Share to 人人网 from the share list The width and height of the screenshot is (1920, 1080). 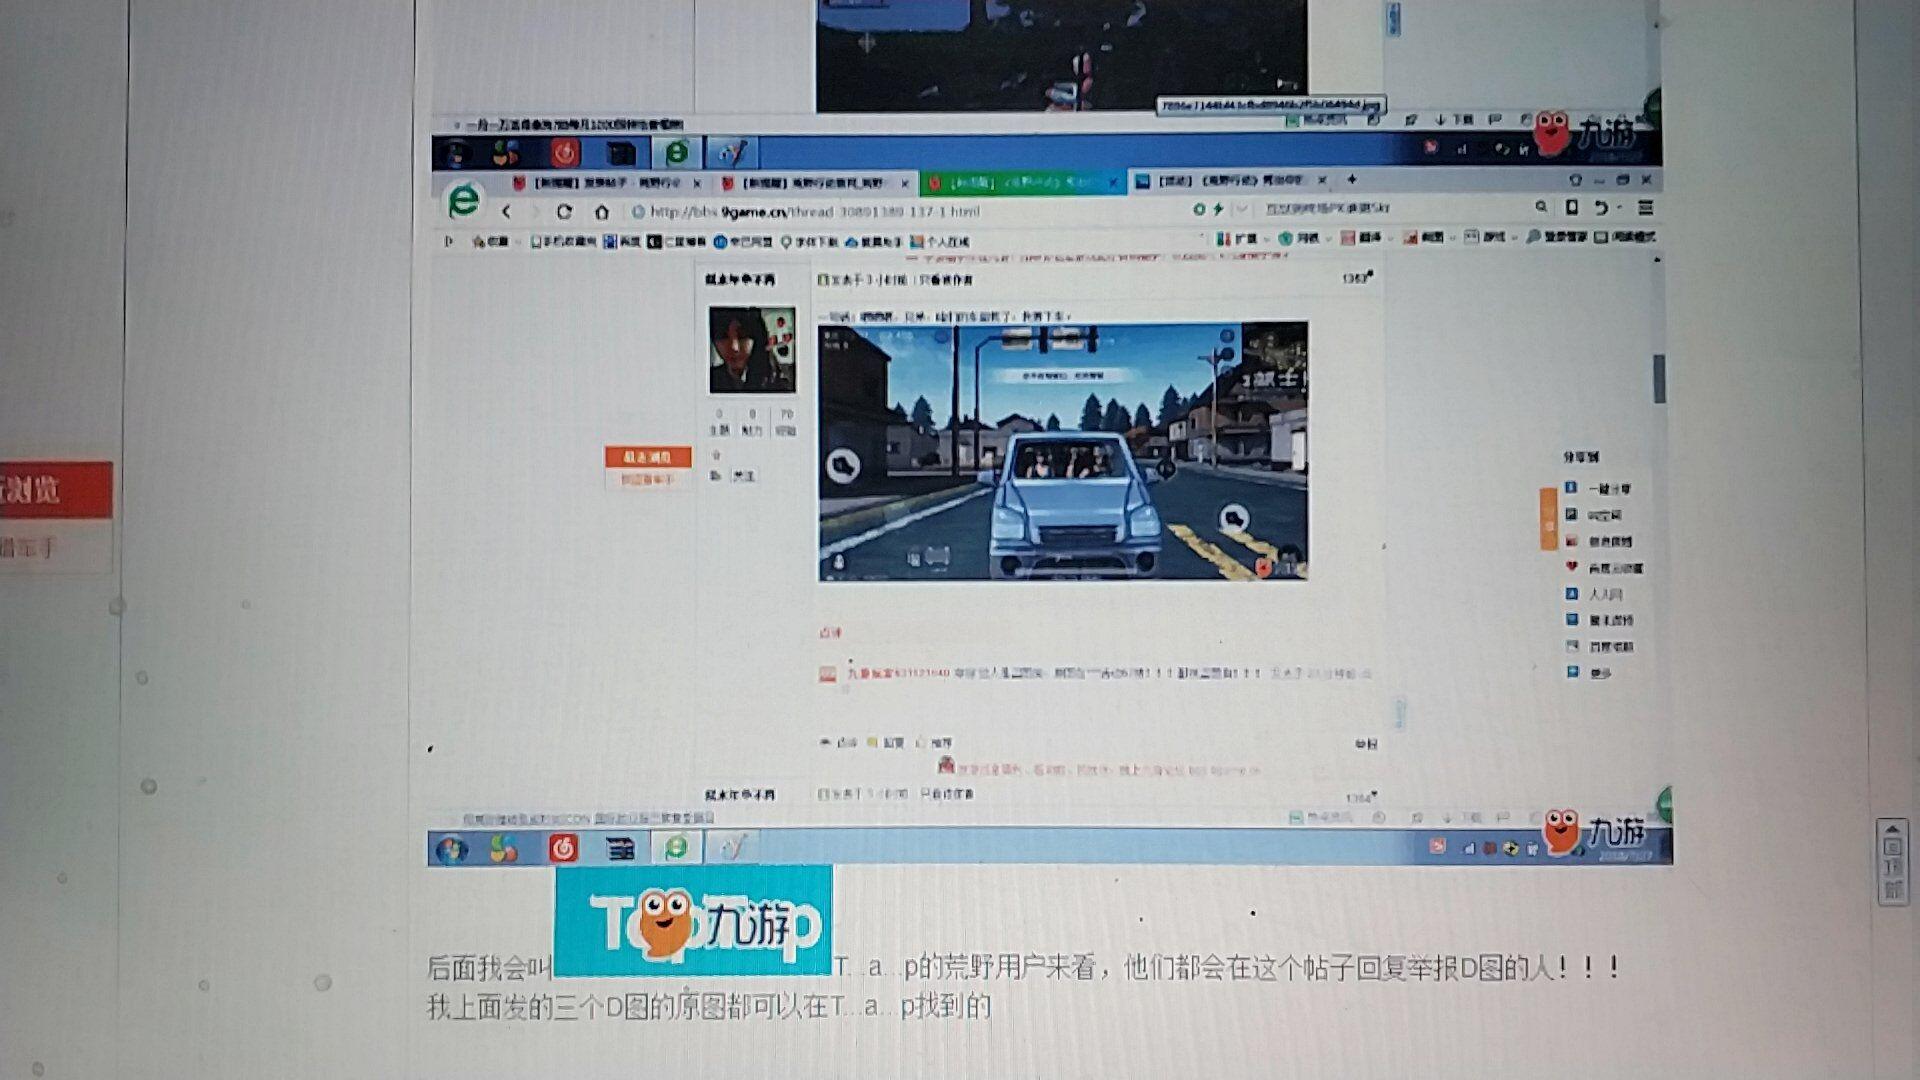click(x=1594, y=594)
